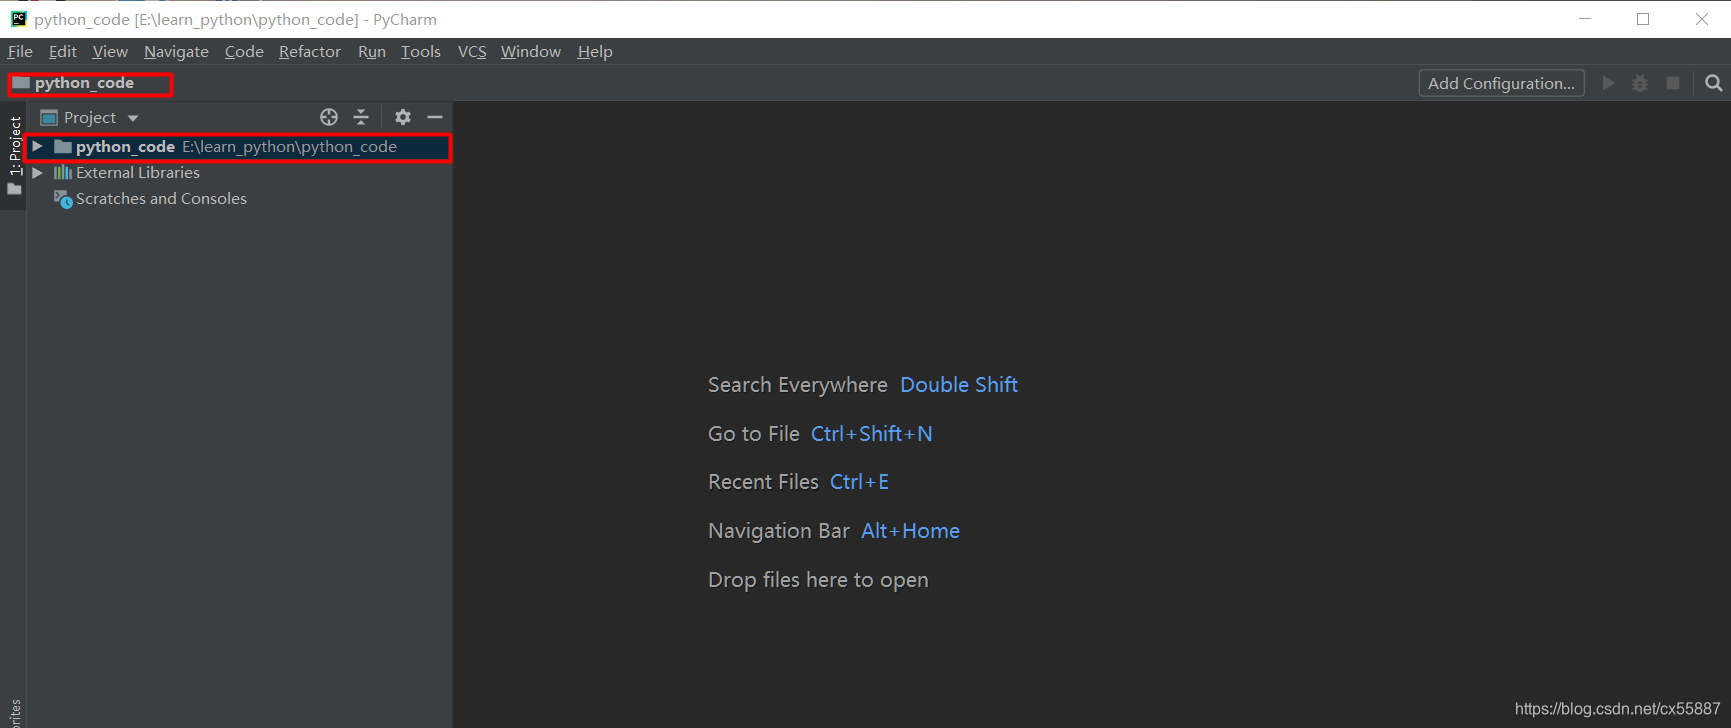Close the PyCharm window

coord(1702,19)
